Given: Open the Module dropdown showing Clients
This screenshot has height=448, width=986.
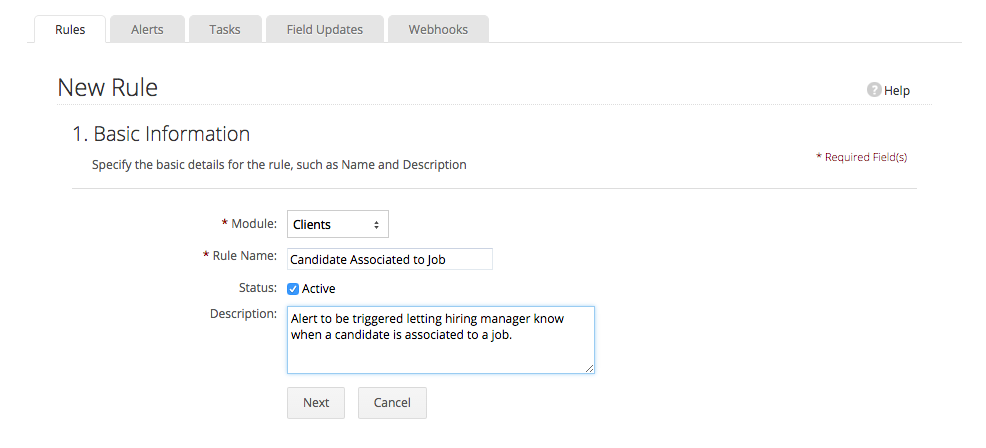Looking at the screenshot, I should pos(337,224).
